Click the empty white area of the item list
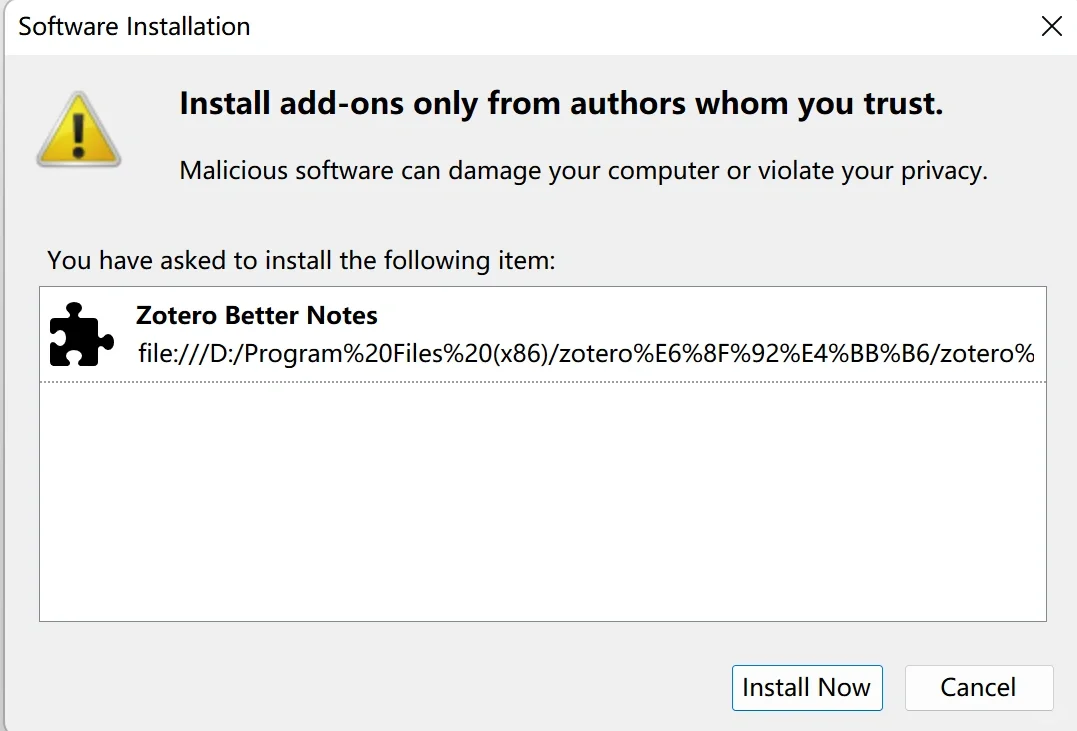 click(542, 500)
